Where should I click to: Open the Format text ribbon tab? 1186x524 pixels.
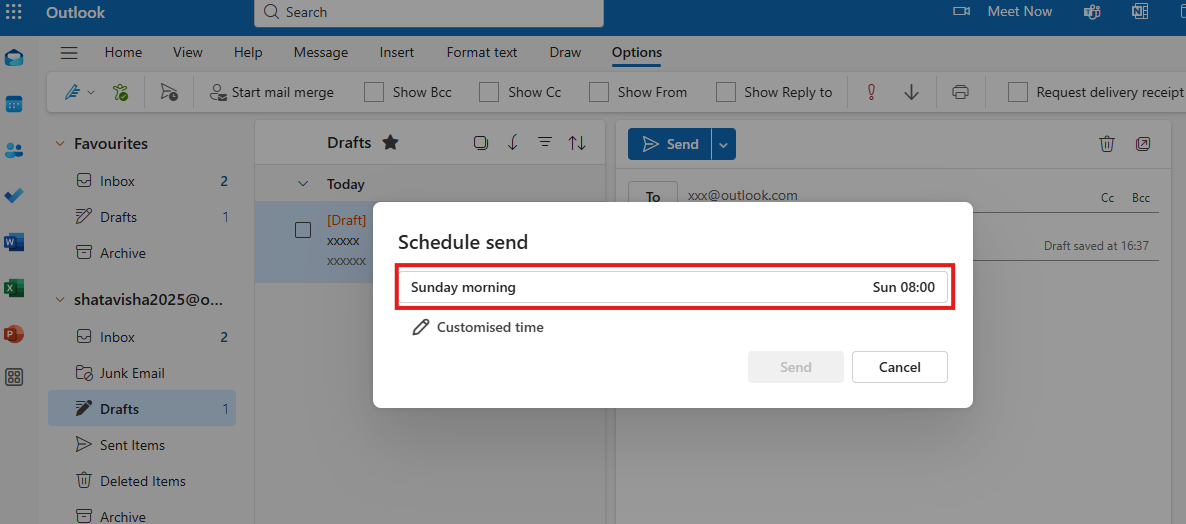click(x=482, y=52)
